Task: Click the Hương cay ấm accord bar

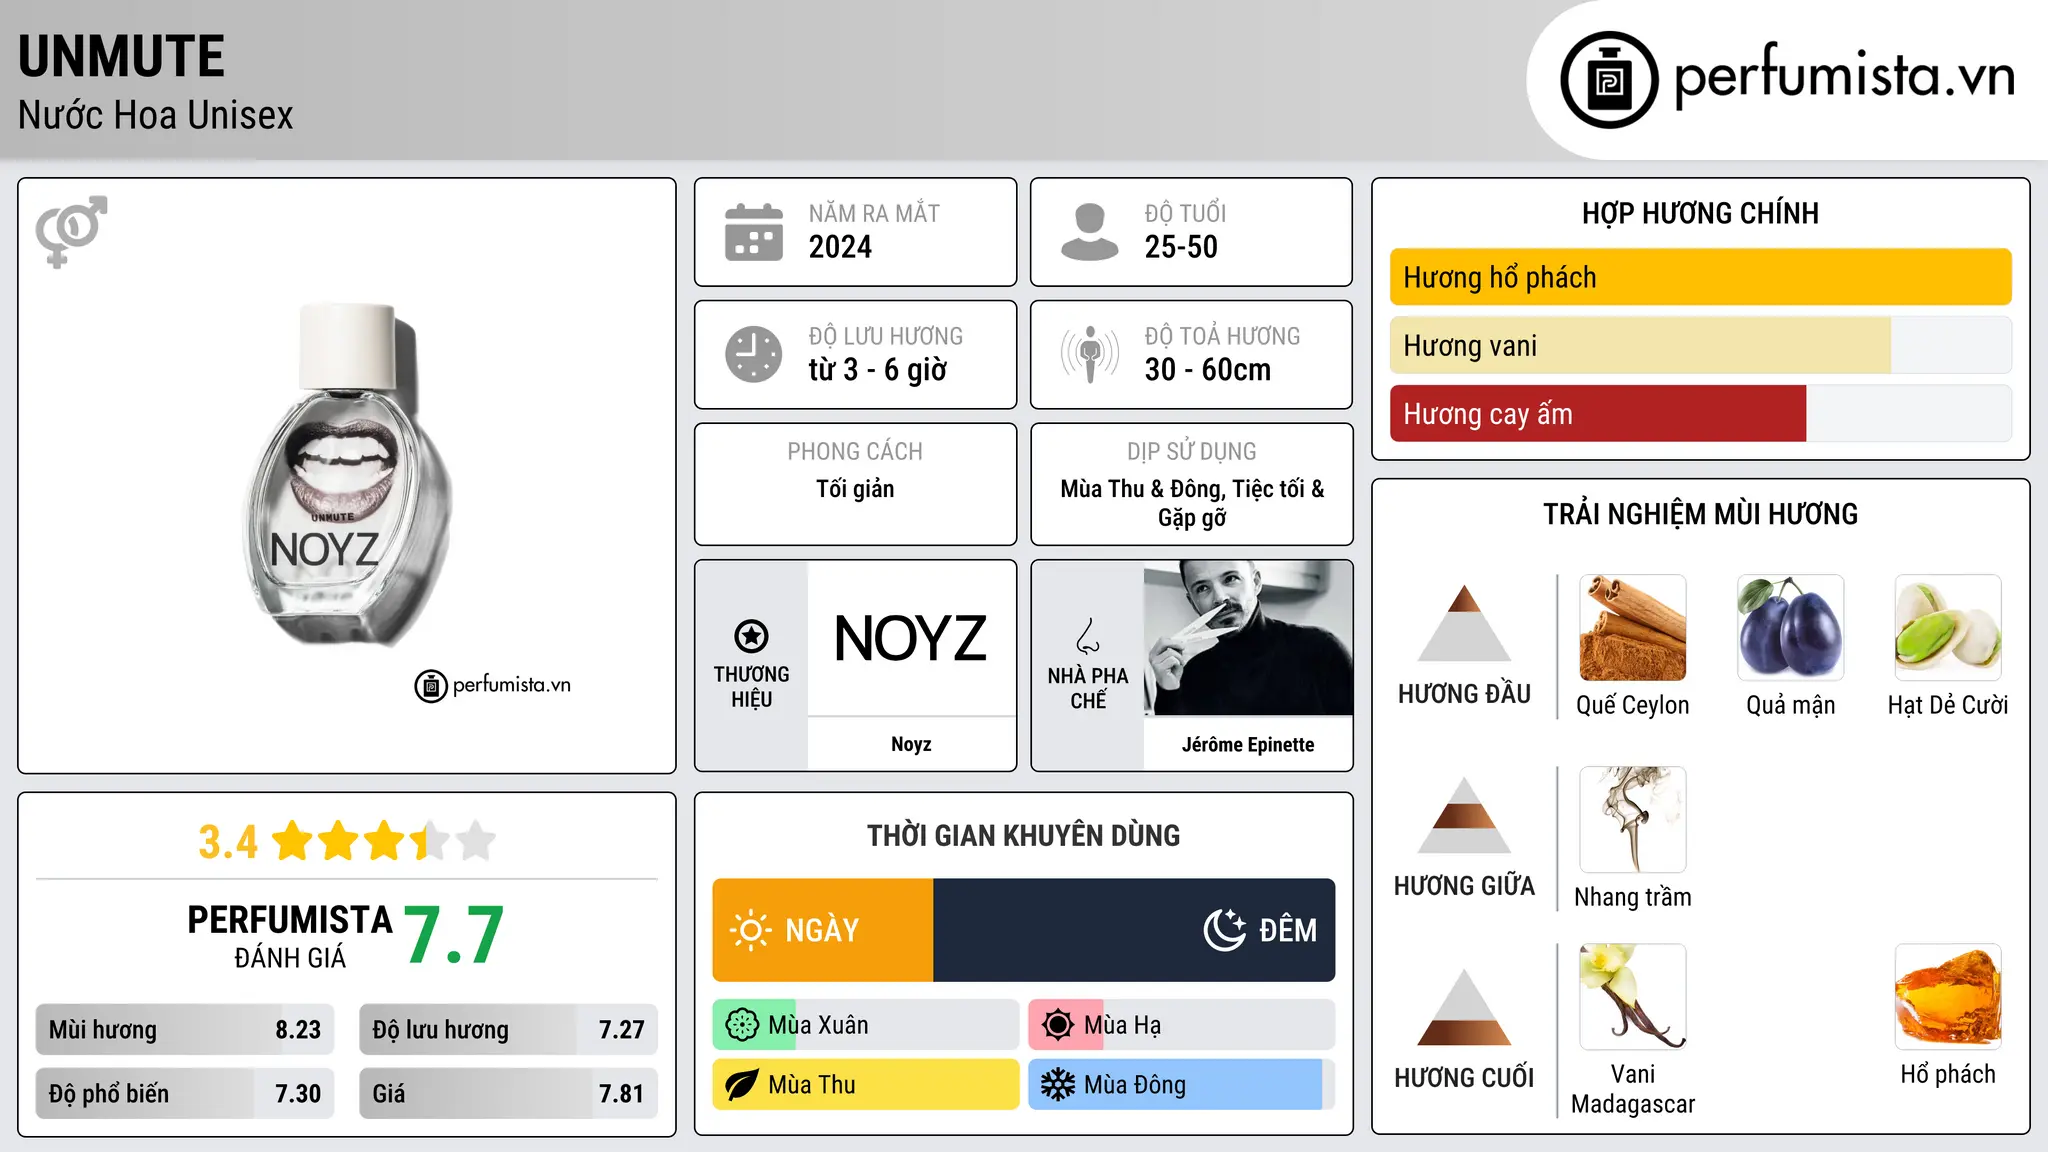Action: (x=1700, y=413)
